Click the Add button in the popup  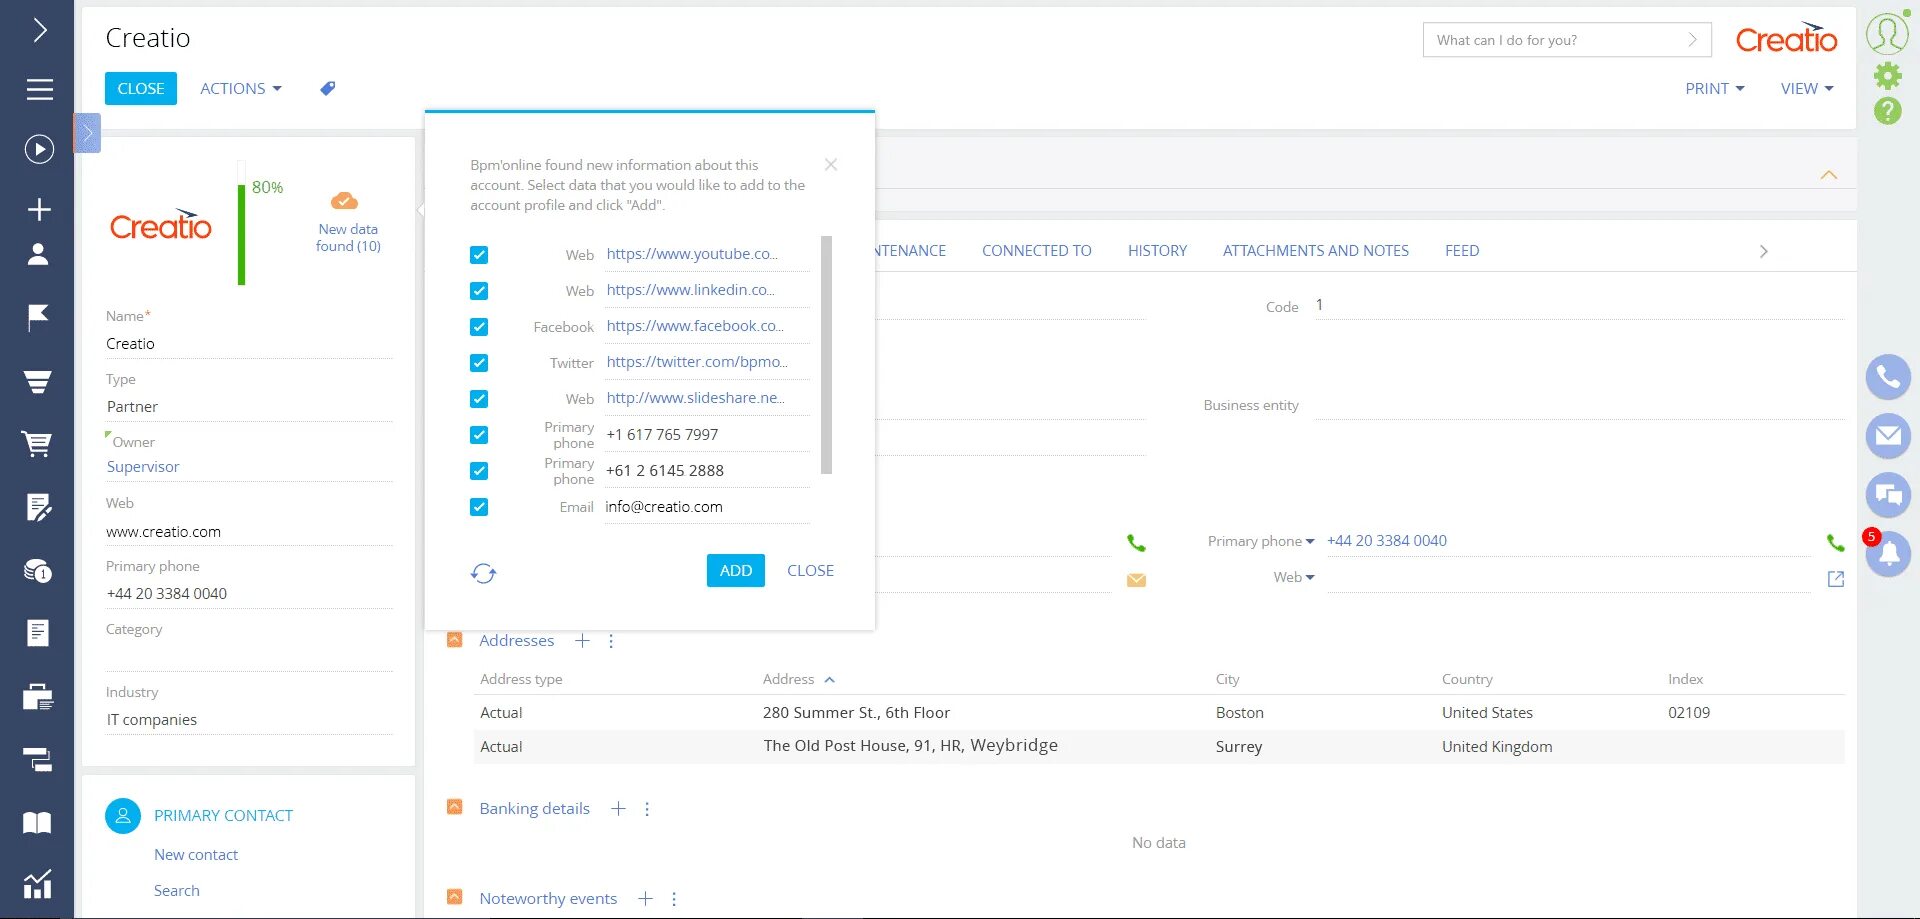[736, 571]
